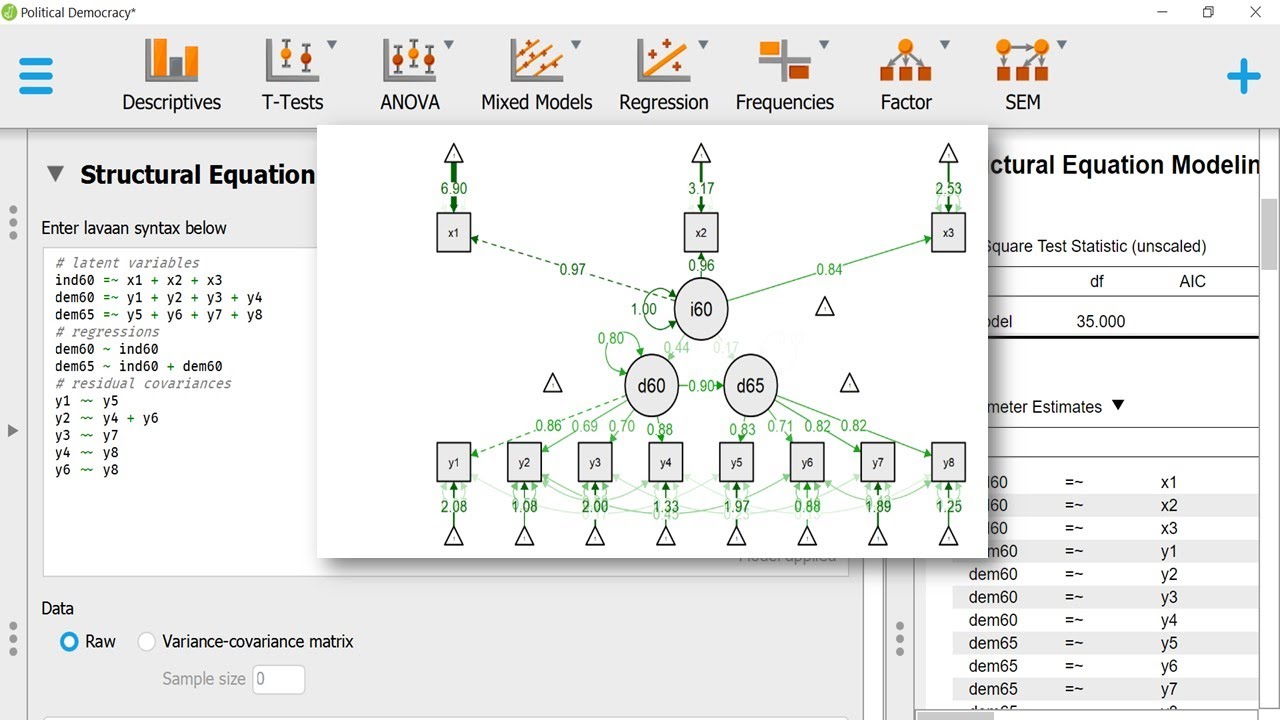
Task: Open the Mixed Models module
Action: (x=536, y=75)
